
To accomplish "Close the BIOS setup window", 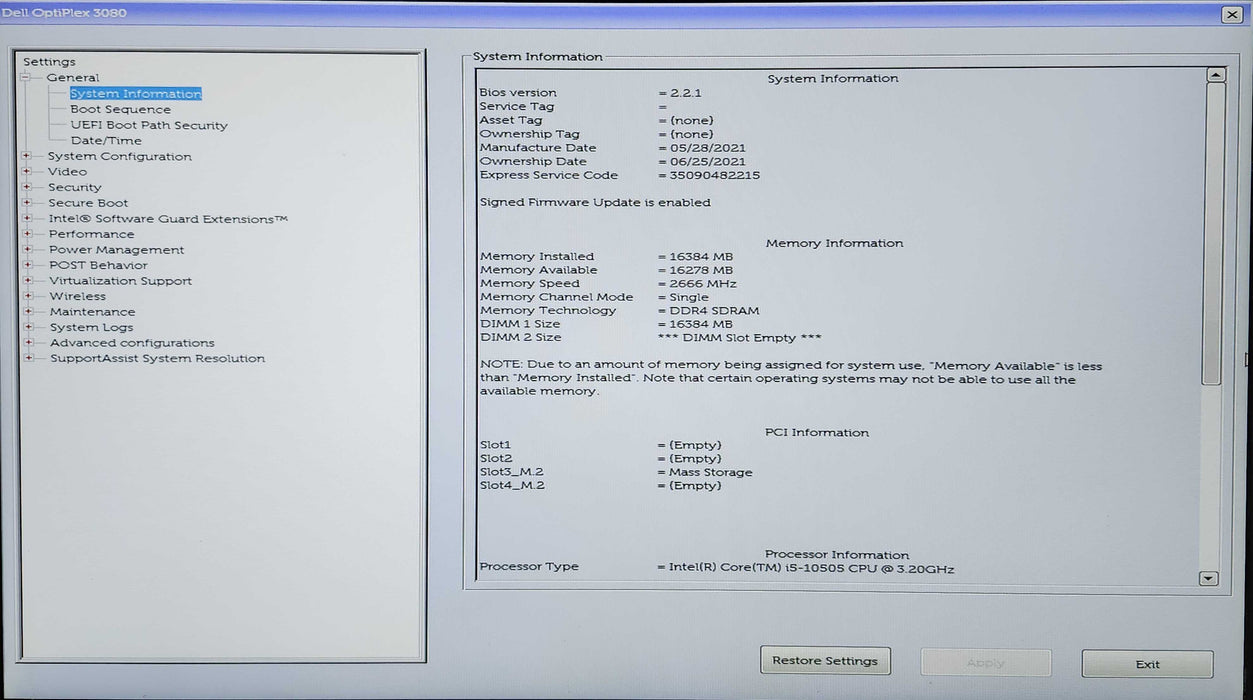I will point(1231,14).
